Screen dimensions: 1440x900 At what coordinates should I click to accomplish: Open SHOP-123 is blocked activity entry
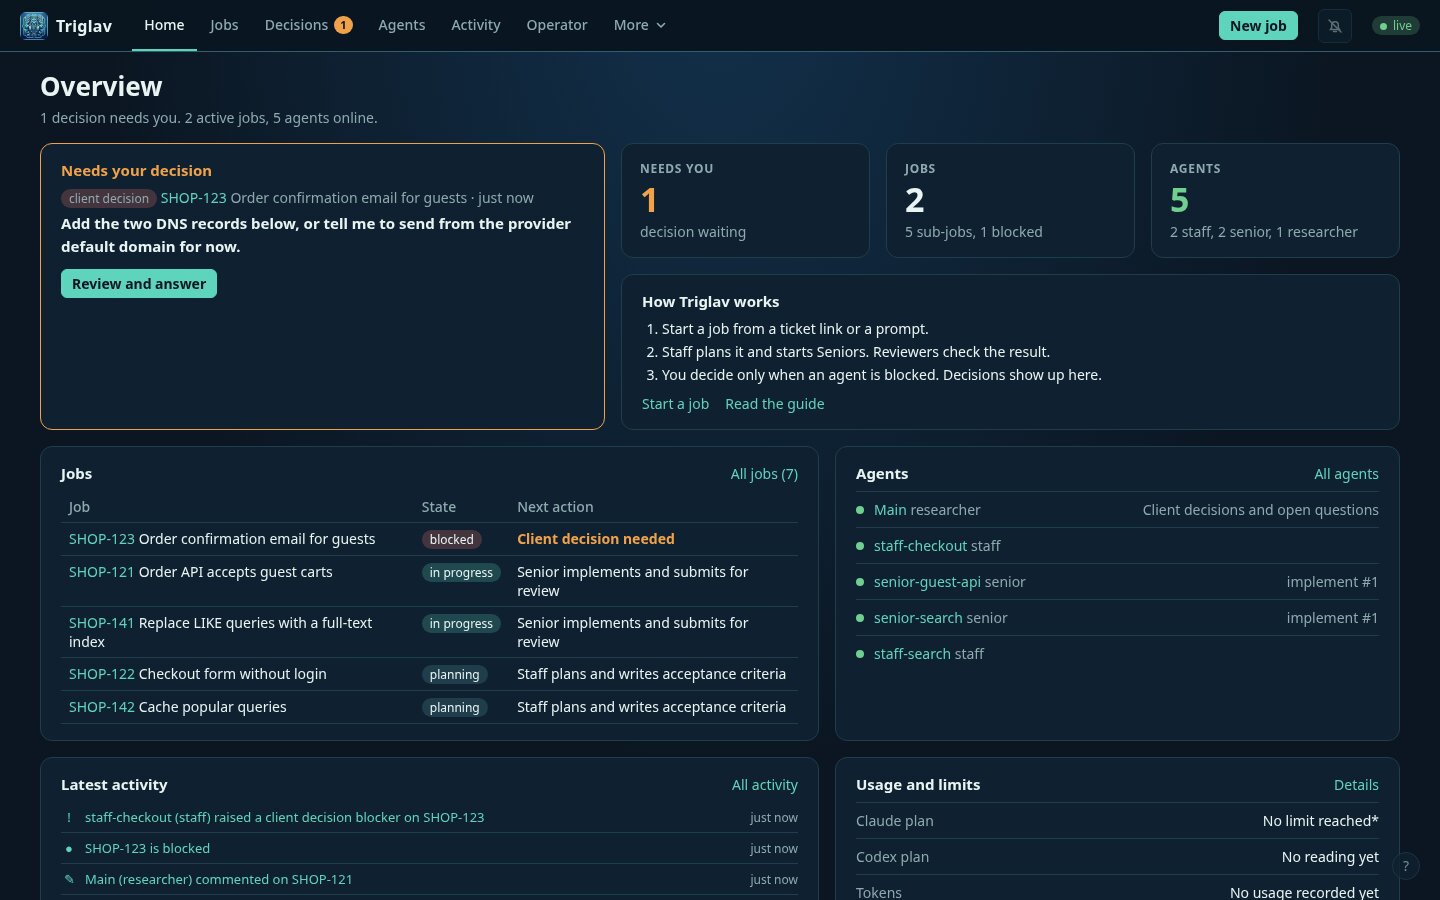click(x=147, y=849)
